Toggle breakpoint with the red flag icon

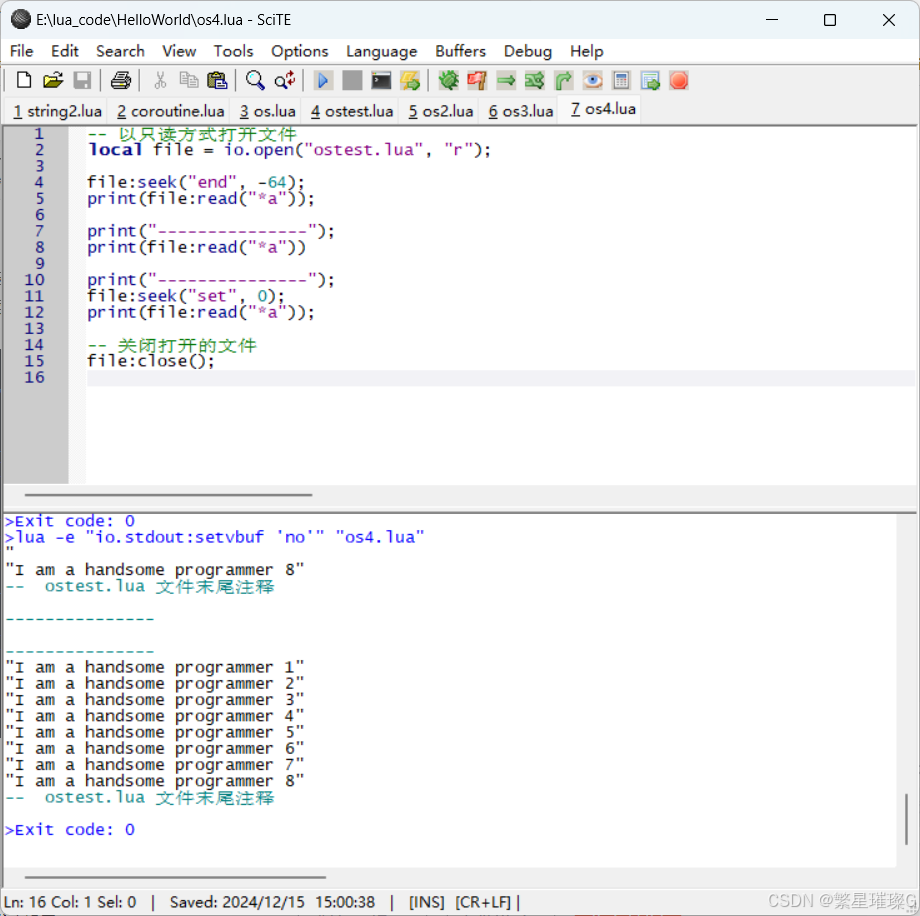[x=477, y=80]
